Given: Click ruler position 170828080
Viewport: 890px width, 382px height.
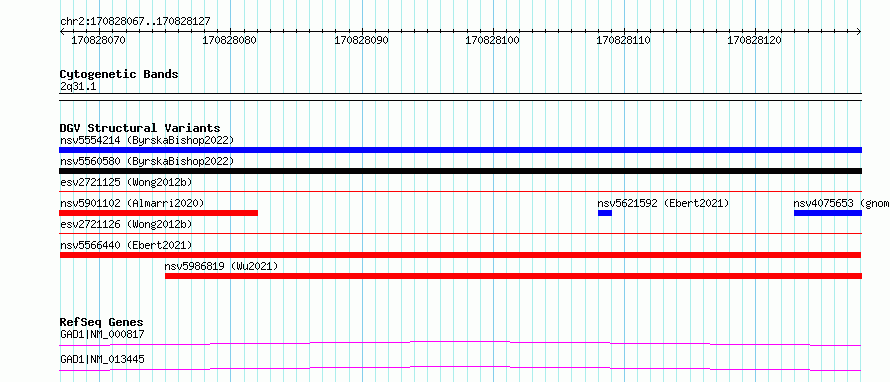Looking at the screenshot, I should click(230, 40).
